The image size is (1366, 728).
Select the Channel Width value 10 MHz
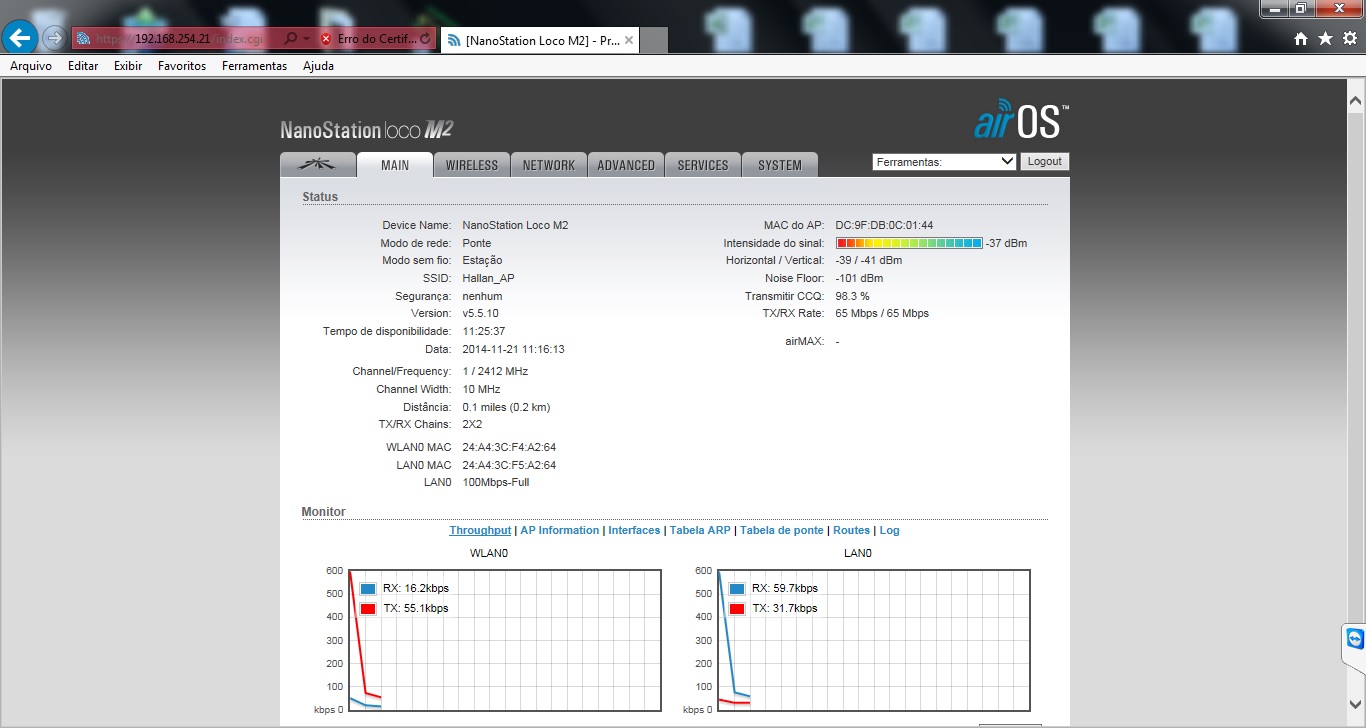(482, 389)
